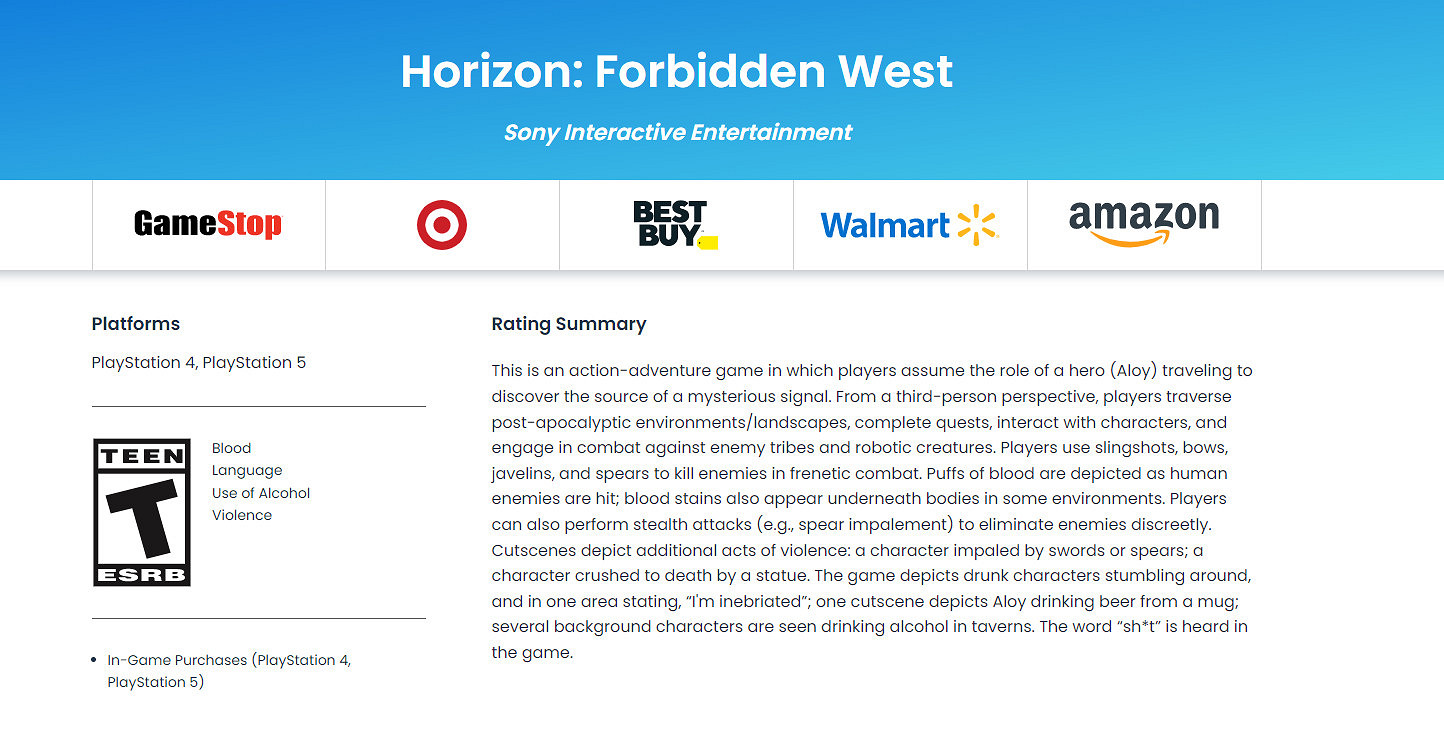1444x740 pixels.
Task: Select the Sony Interactive Entertainment publisher name
Action: pyautogui.click(x=678, y=132)
